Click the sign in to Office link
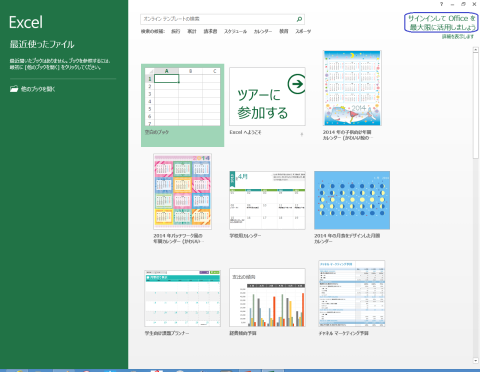The width and height of the screenshot is (480, 372). [441, 23]
